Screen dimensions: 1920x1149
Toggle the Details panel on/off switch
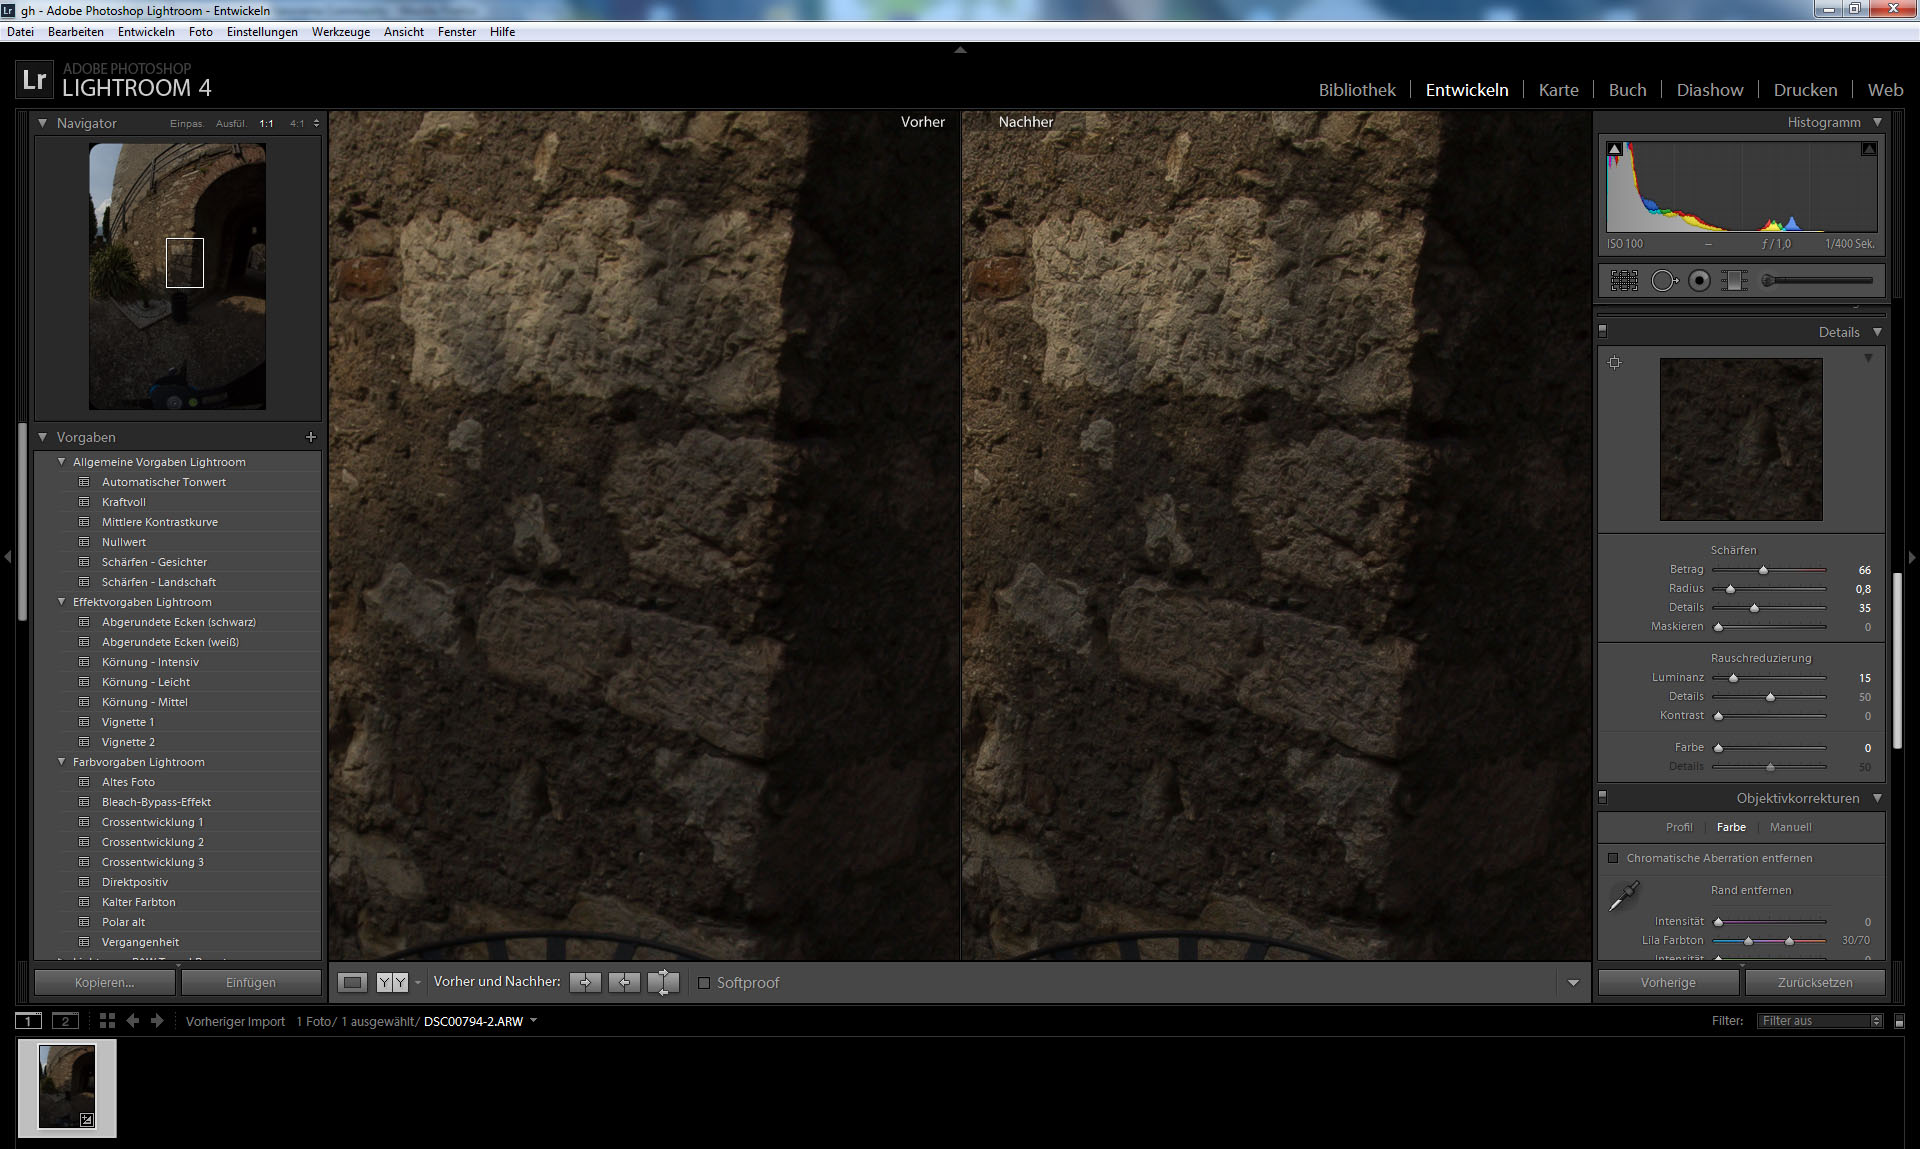(1603, 331)
